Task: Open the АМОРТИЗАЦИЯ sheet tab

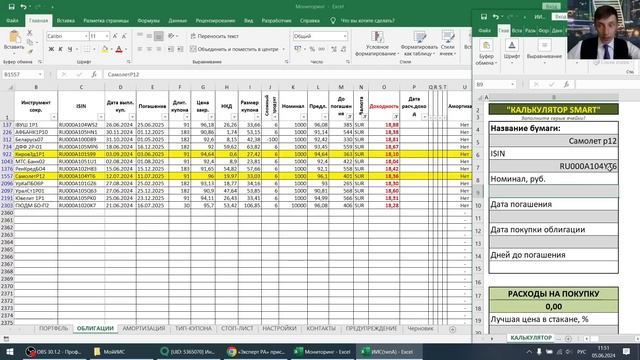Action: [x=144, y=329]
